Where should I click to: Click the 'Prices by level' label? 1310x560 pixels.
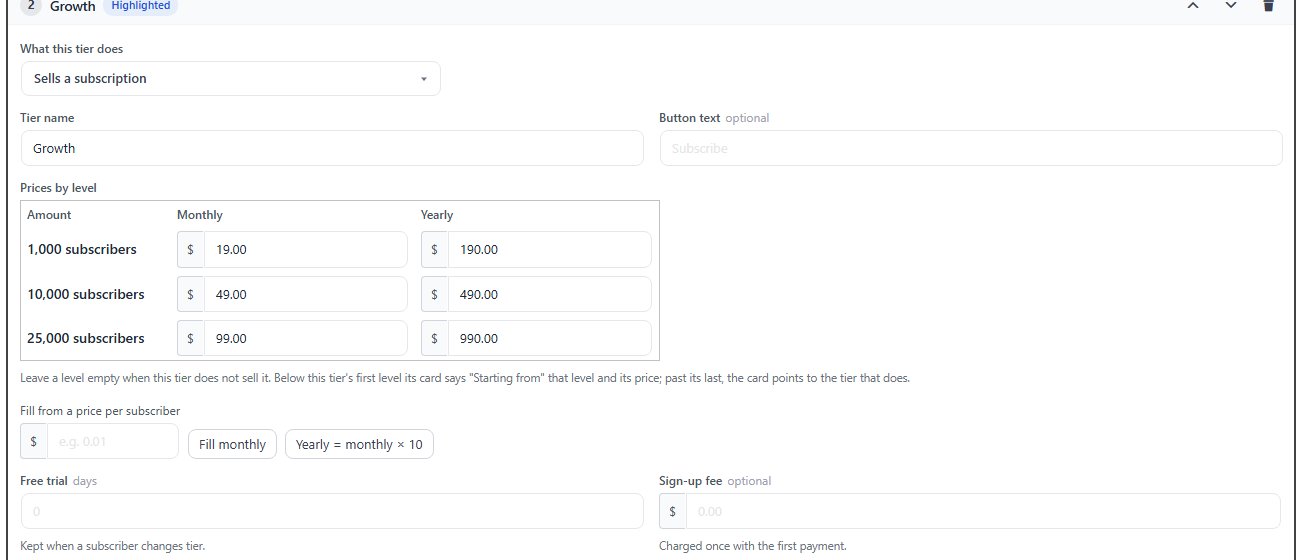pos(59,188)
